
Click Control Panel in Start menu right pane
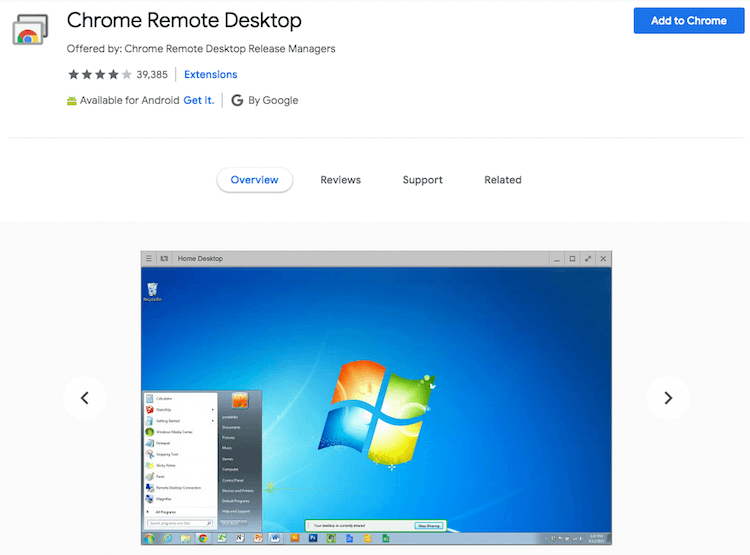click(x=233, y=480)
